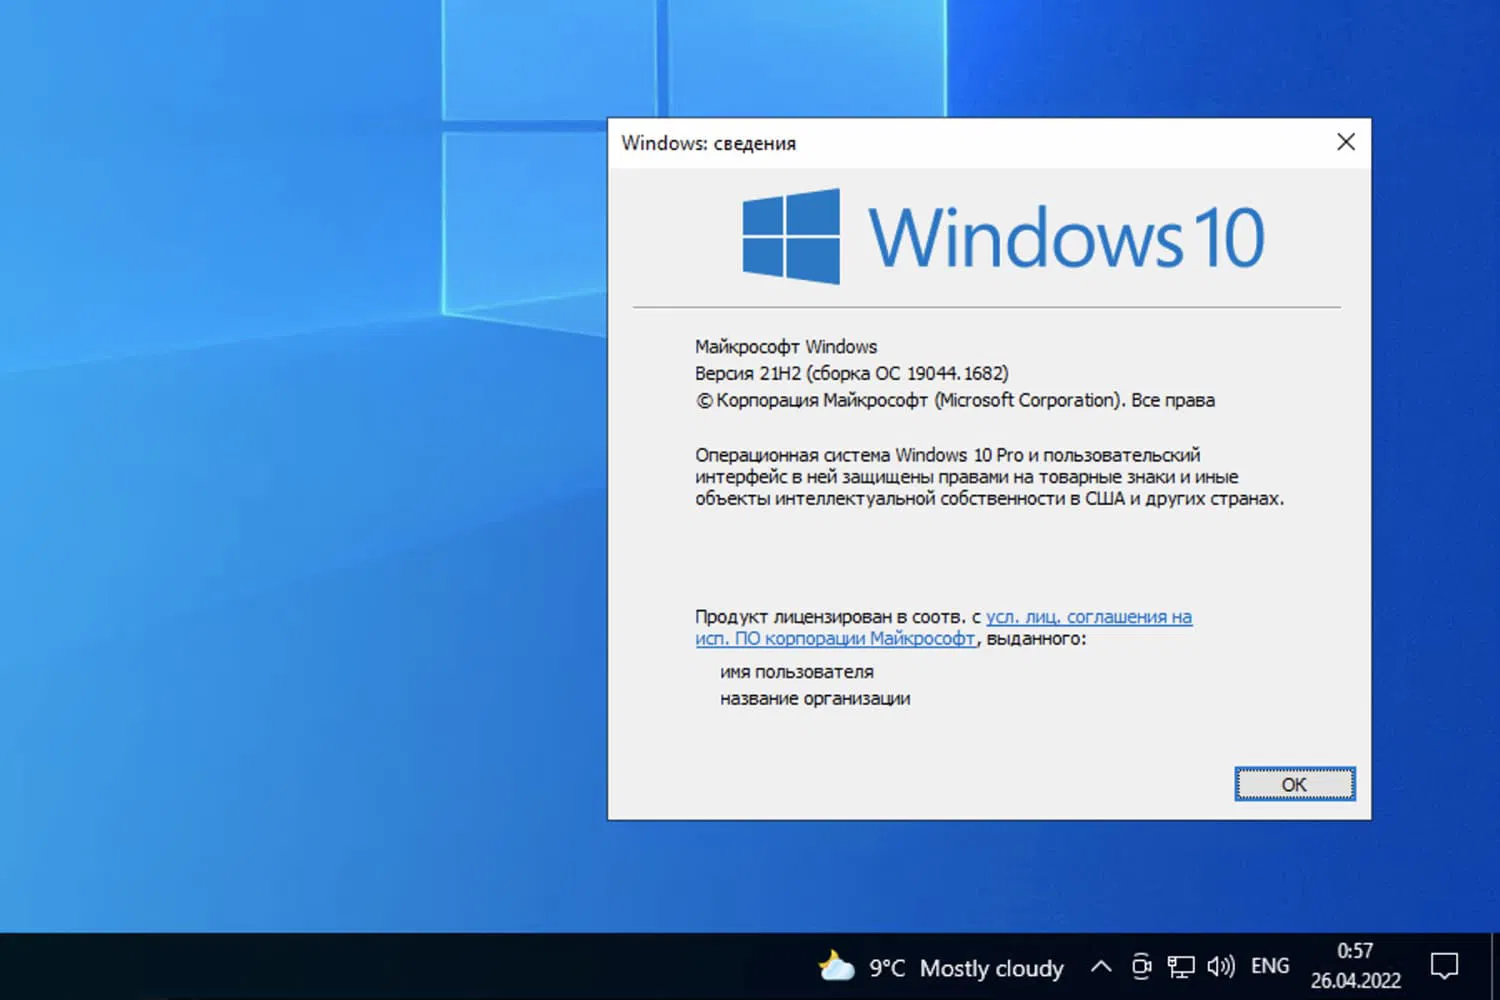Click the ENG language indicator
This screenshot has height=1000, width=1500.
coord(1269,966)
